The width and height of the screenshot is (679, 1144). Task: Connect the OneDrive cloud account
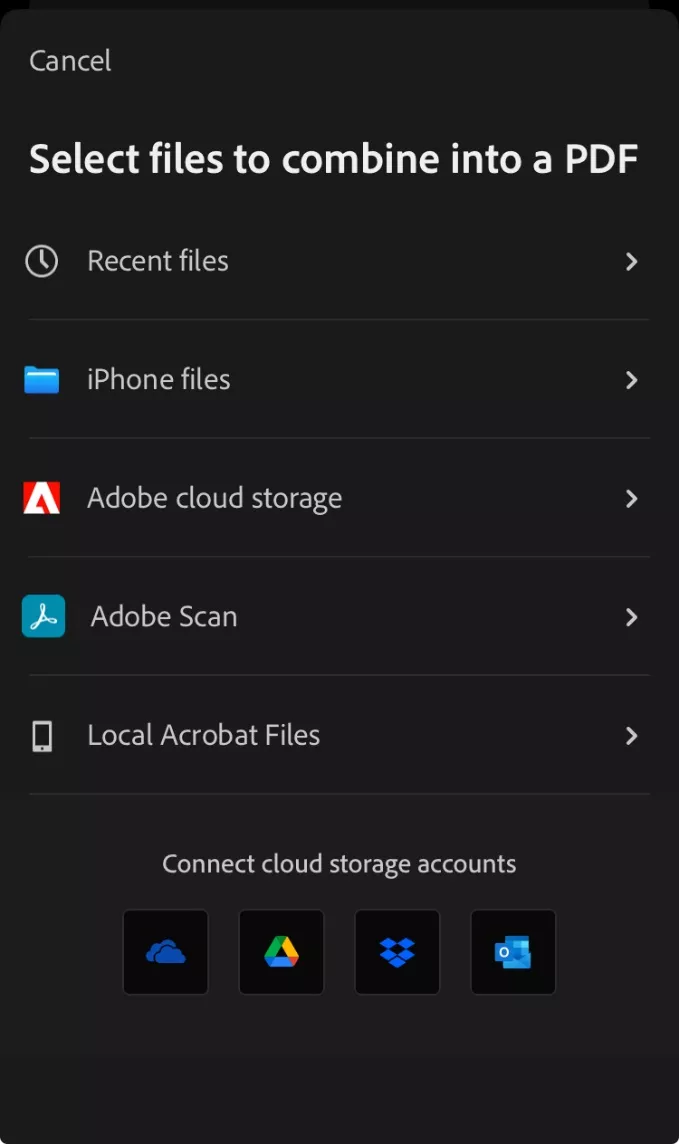coord(165,951)
